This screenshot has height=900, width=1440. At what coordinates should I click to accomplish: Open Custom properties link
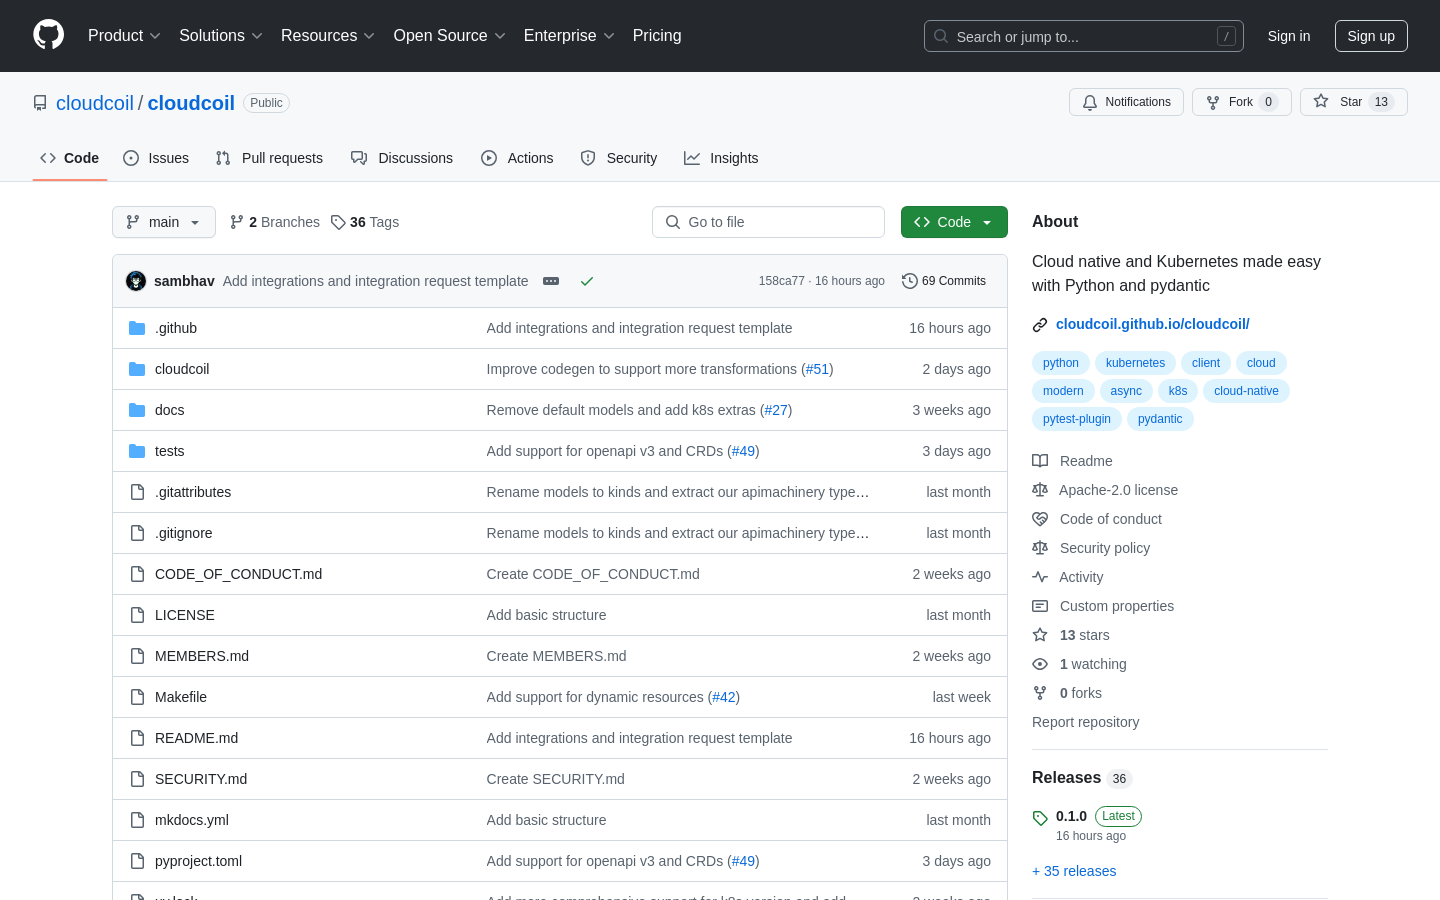click(x=1117, y=606)
